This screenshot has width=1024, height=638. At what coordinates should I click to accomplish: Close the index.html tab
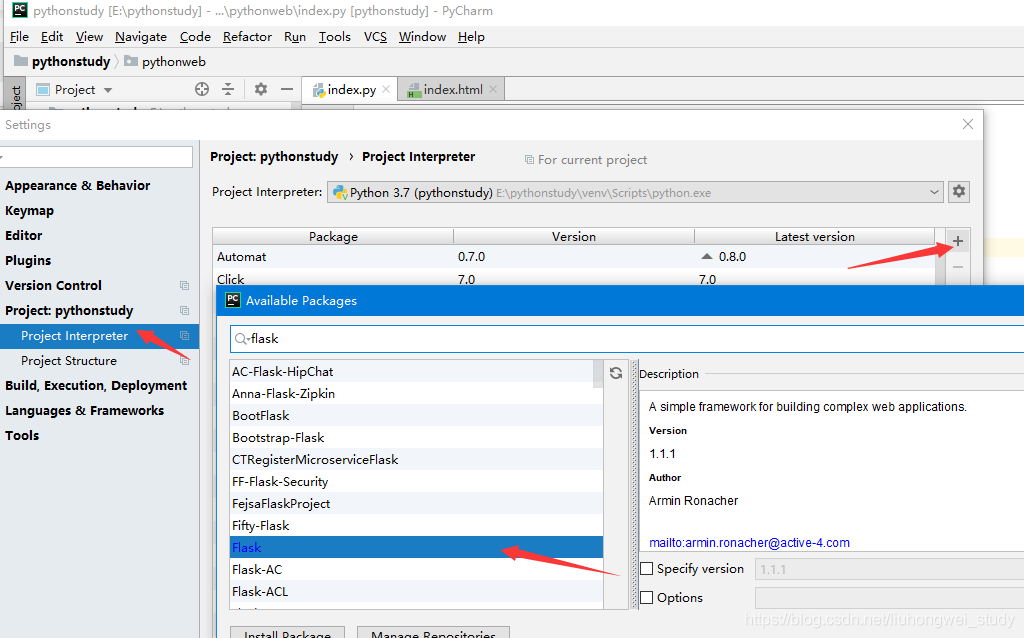click(493, 89)
